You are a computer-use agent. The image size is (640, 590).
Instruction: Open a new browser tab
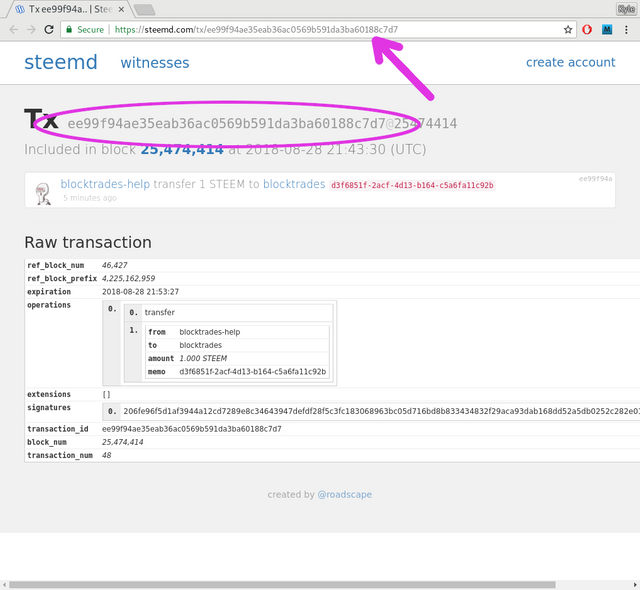(x=144, y=9)
